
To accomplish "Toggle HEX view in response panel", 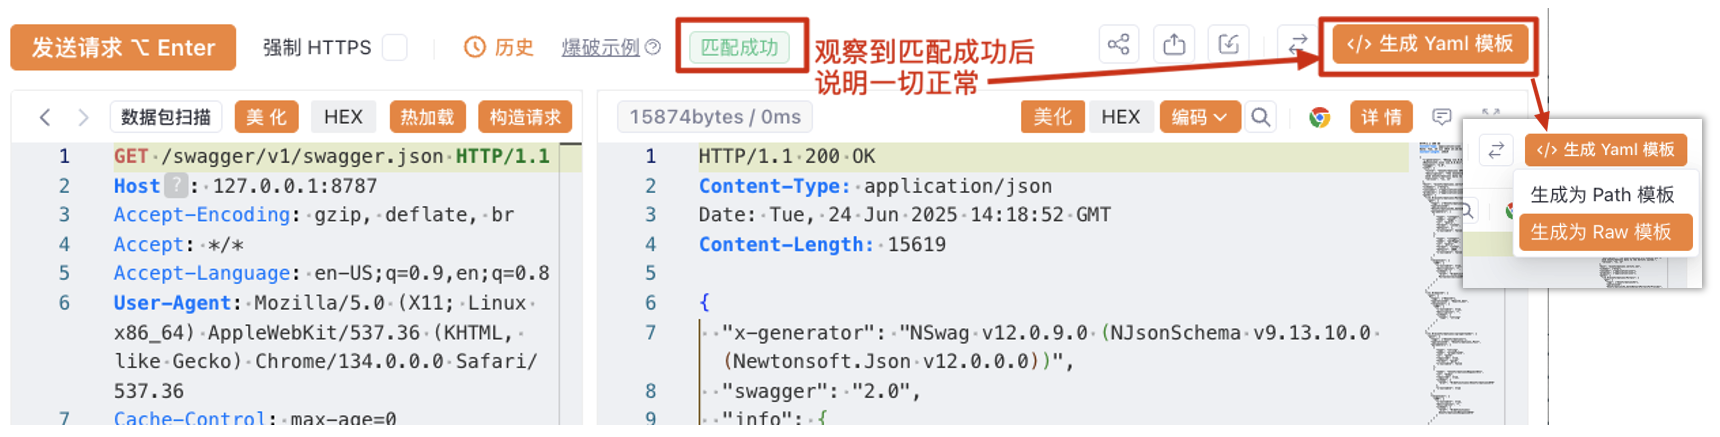I will point(1120,117).
